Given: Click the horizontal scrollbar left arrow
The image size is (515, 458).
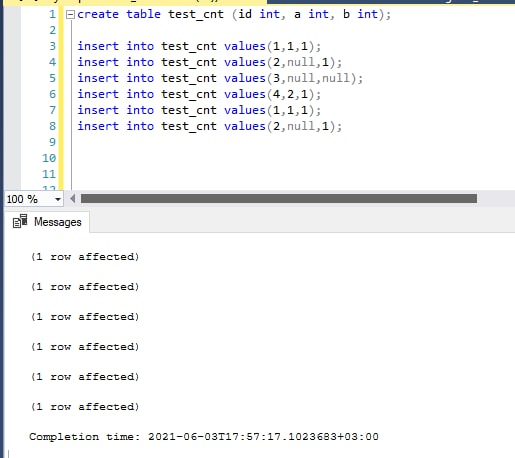Looking at the screenshot, I should pos(73,199).
